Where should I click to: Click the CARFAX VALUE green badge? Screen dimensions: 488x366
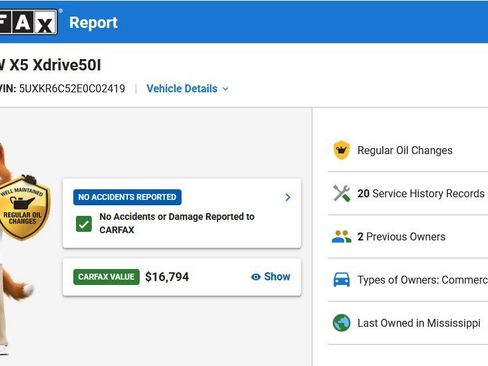106,277
